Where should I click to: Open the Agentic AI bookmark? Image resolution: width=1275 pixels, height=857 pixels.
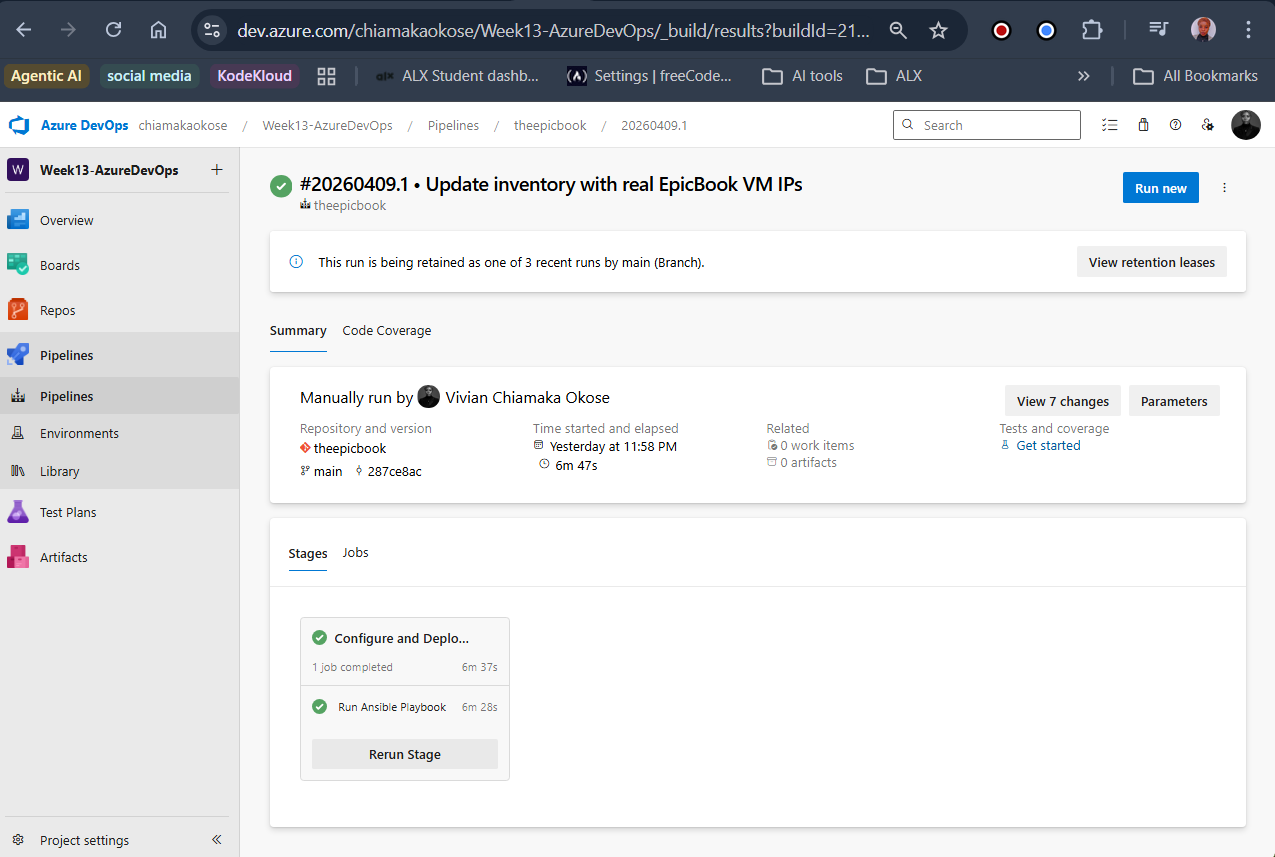pyautogui.click(x=46, y=76)
